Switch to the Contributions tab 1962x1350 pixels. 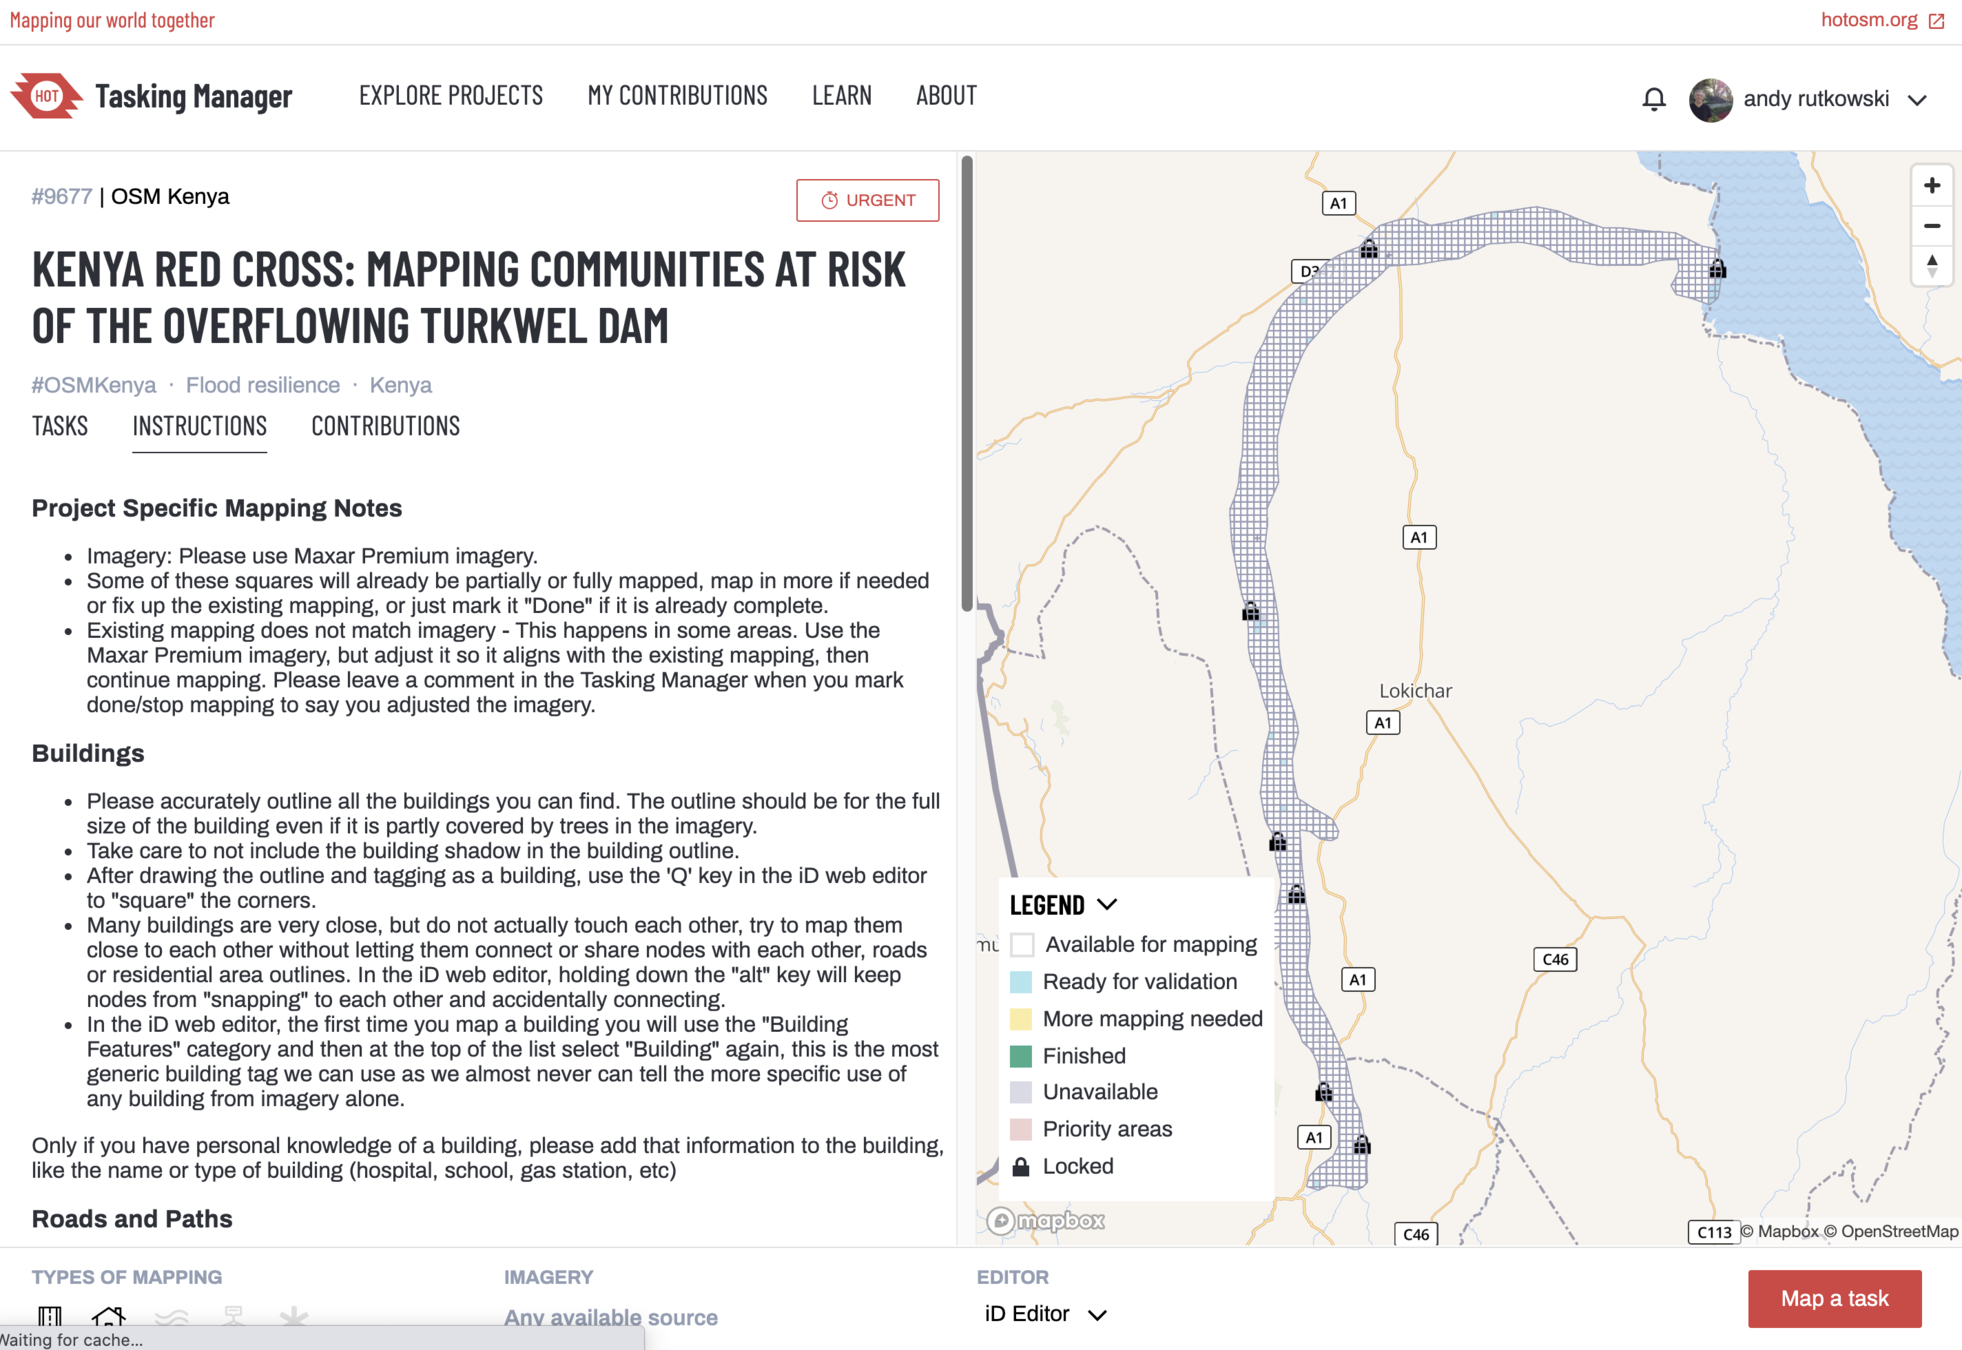385,426
